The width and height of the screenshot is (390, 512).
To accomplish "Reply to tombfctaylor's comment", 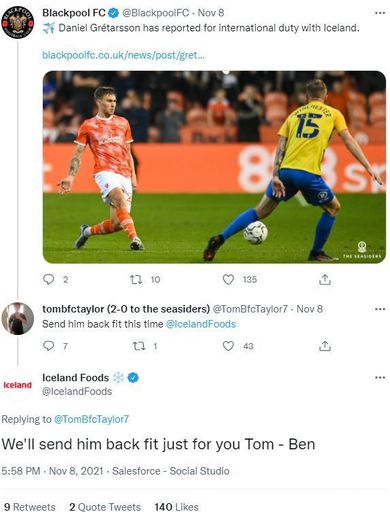I will click(49, 346).
